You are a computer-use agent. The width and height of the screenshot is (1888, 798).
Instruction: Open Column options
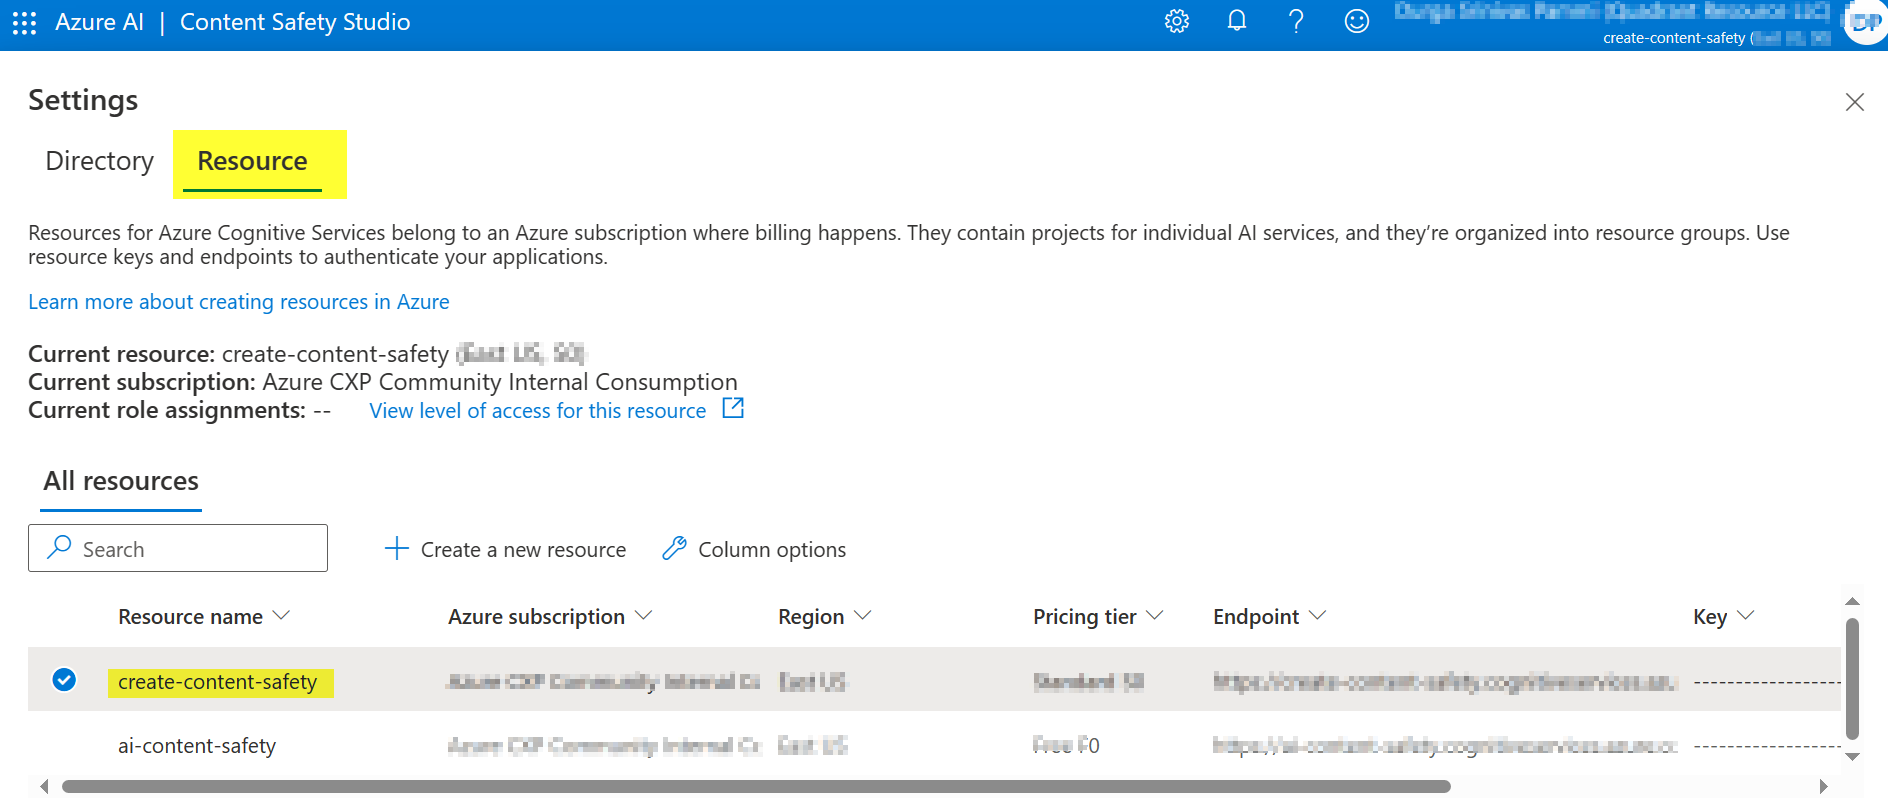point(755,549)
